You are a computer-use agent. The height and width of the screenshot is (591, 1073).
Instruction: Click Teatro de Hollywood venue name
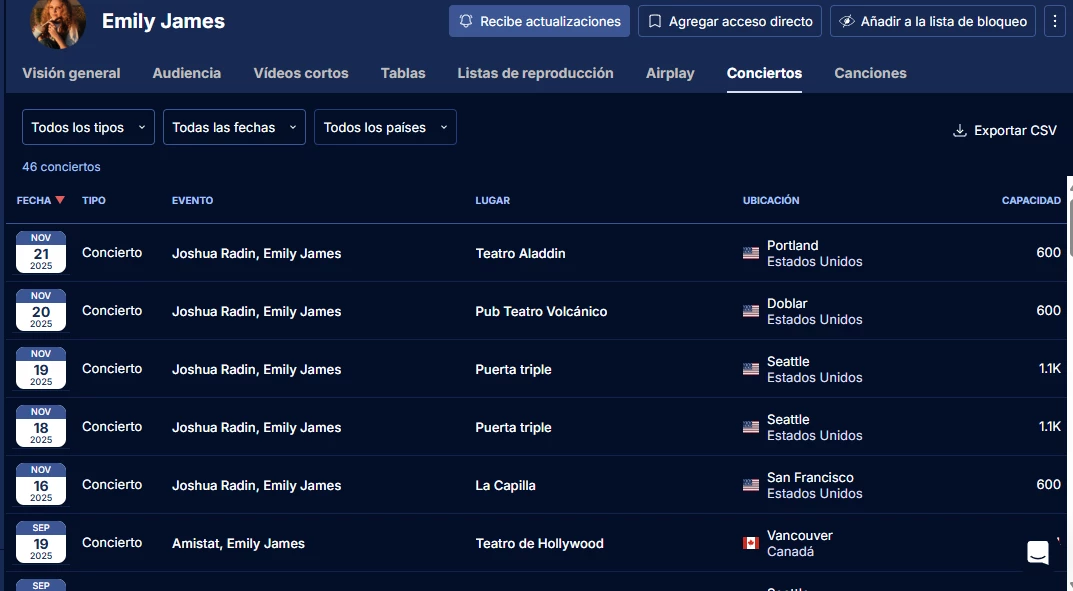[x=539, y=543]
